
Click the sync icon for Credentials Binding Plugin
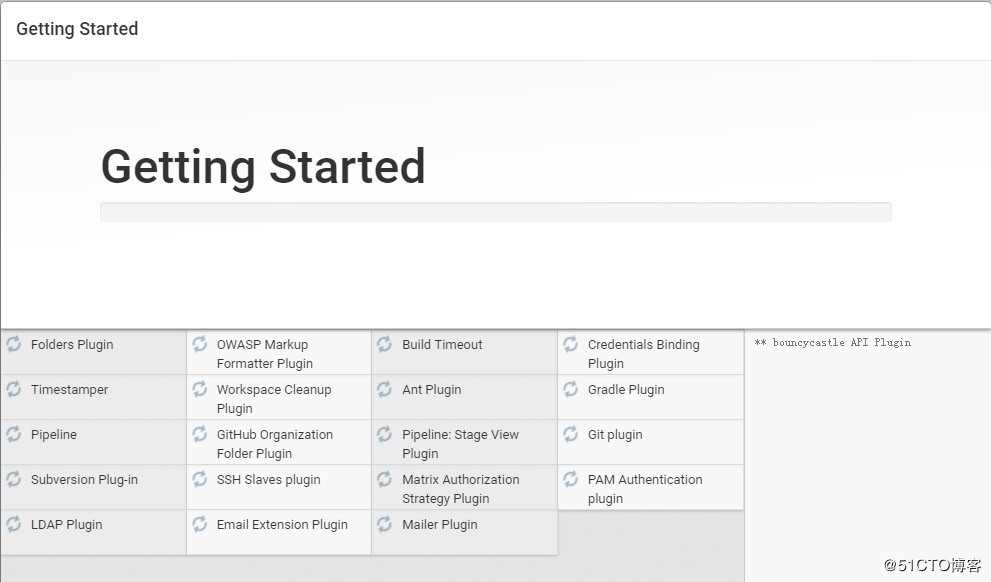pos(571,344)
